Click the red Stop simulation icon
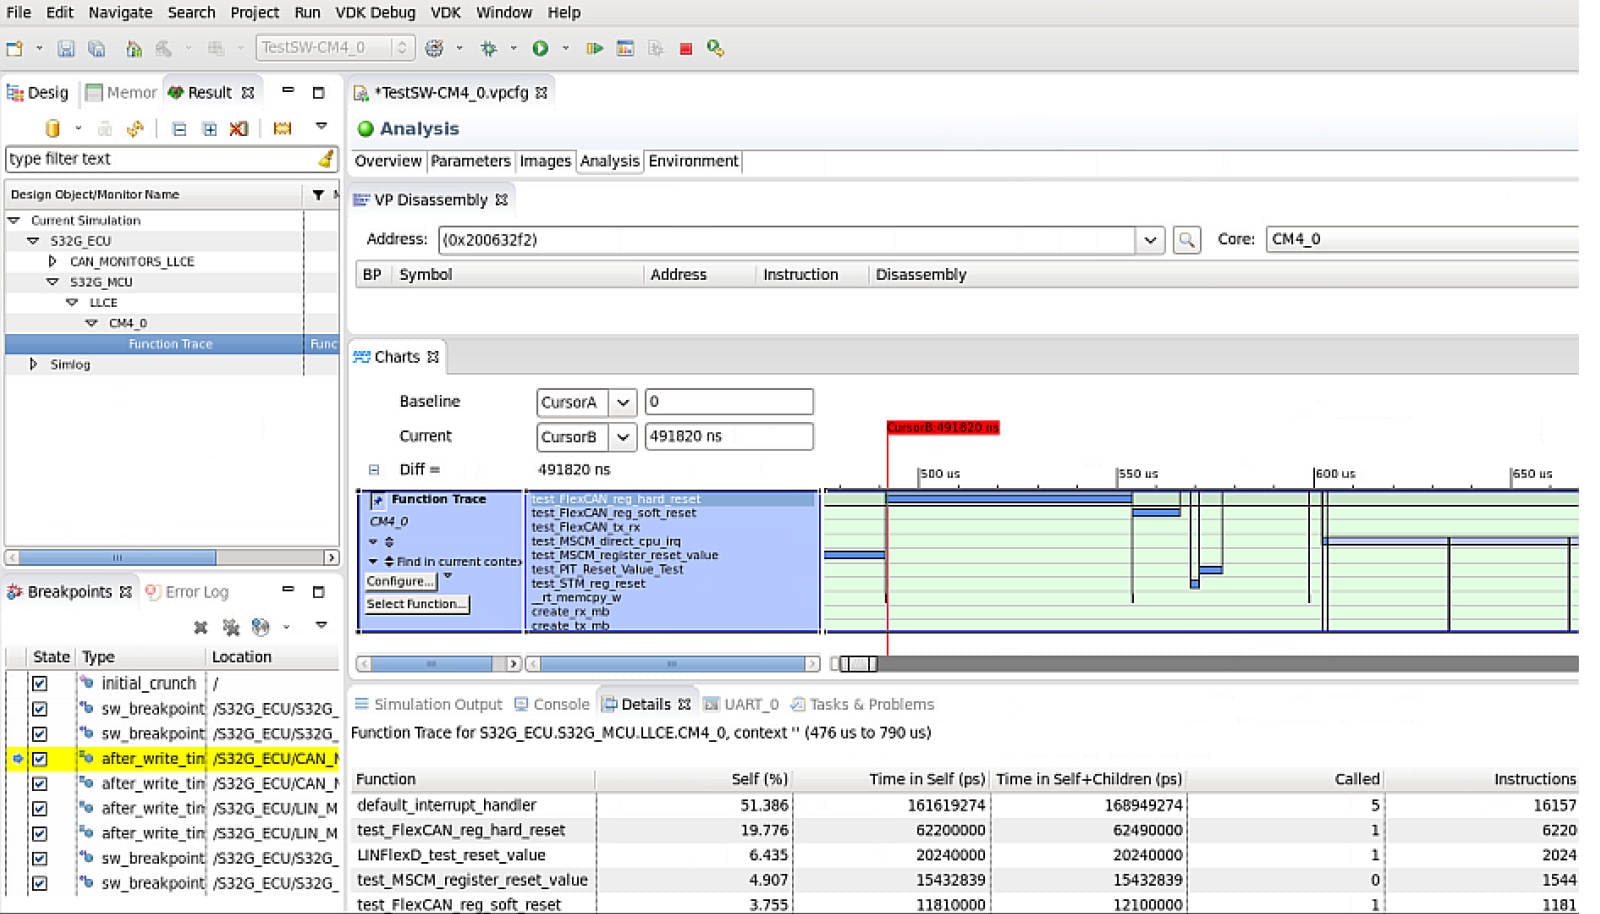Image resolution: width=1600 pixels, height=914 pixels. [x=686, y=48]
